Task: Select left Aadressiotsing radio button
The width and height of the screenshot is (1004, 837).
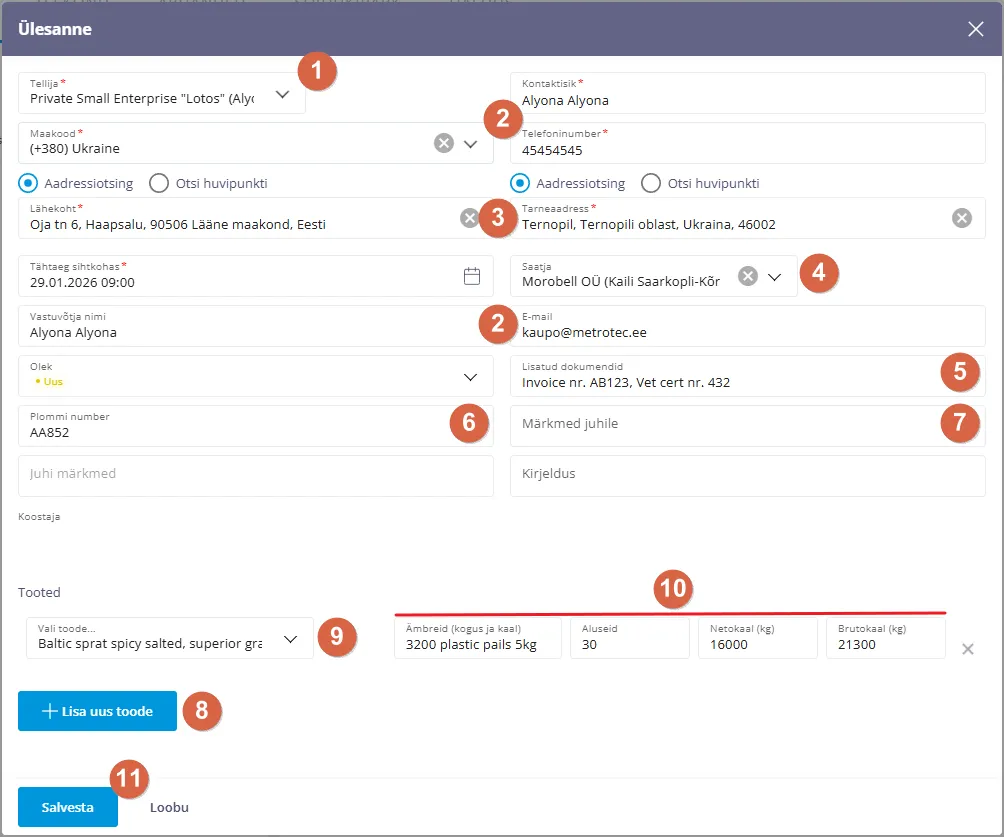Action: click(x=28, y=183)
